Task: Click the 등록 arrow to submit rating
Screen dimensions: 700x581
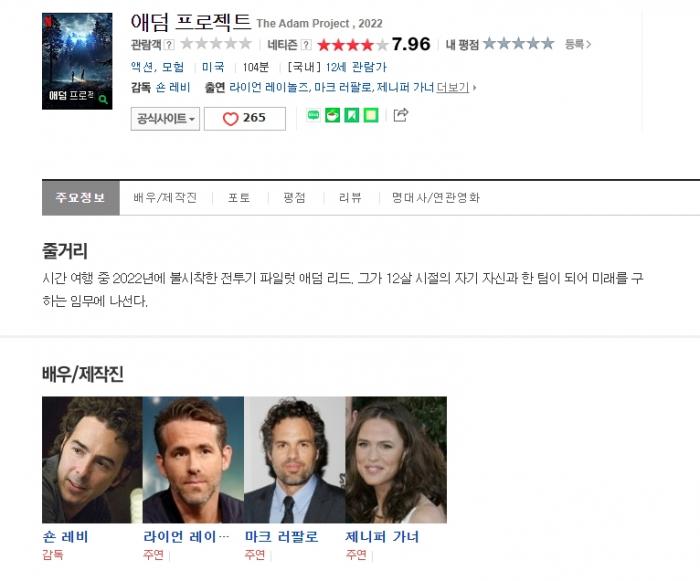Action: tap(578, 44)
